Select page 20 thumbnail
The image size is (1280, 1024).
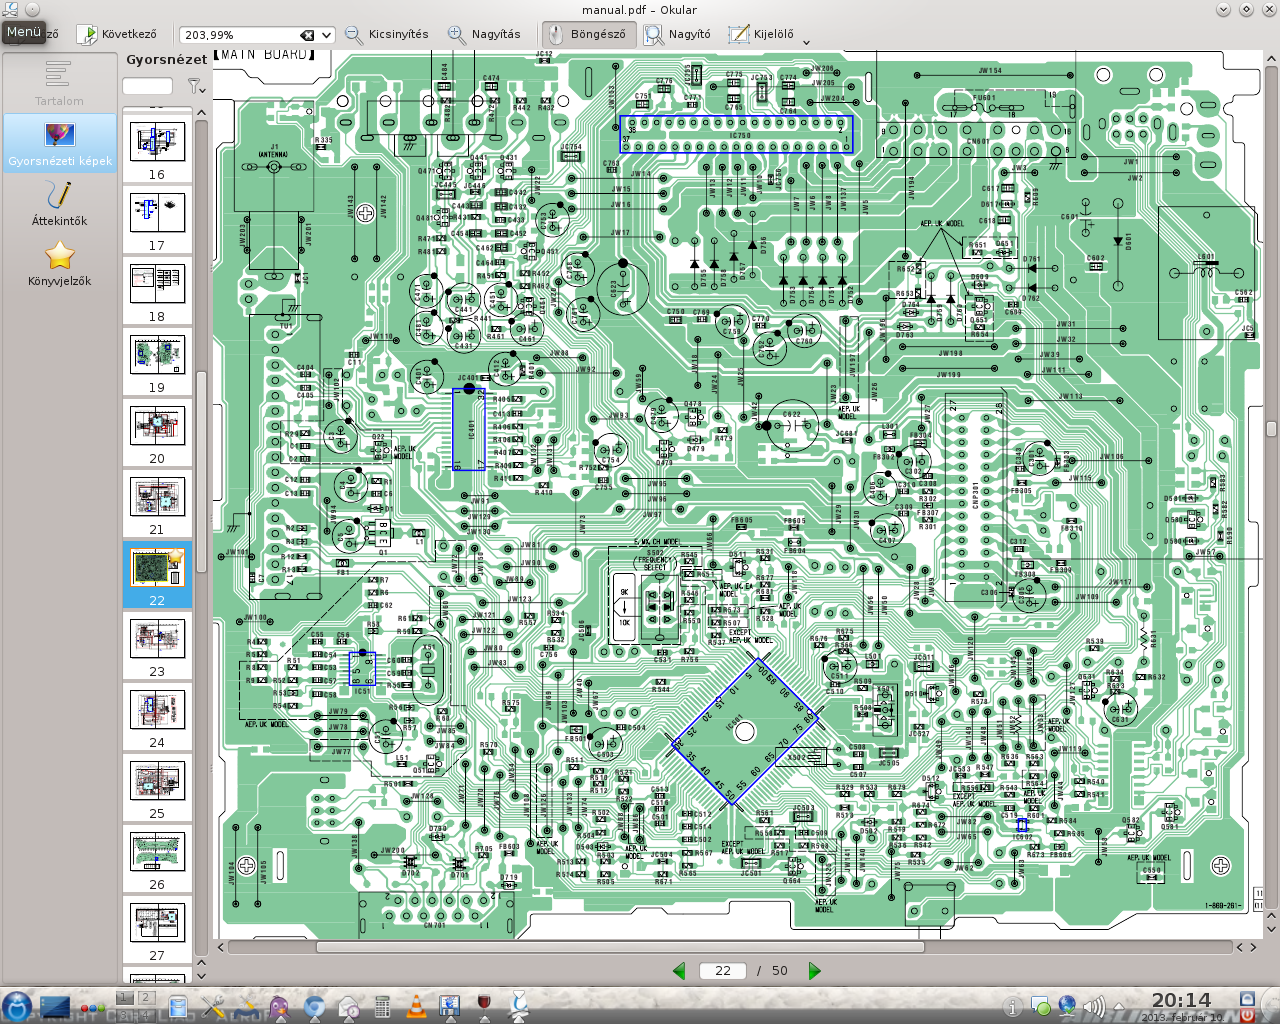click(x=157, y=434)
